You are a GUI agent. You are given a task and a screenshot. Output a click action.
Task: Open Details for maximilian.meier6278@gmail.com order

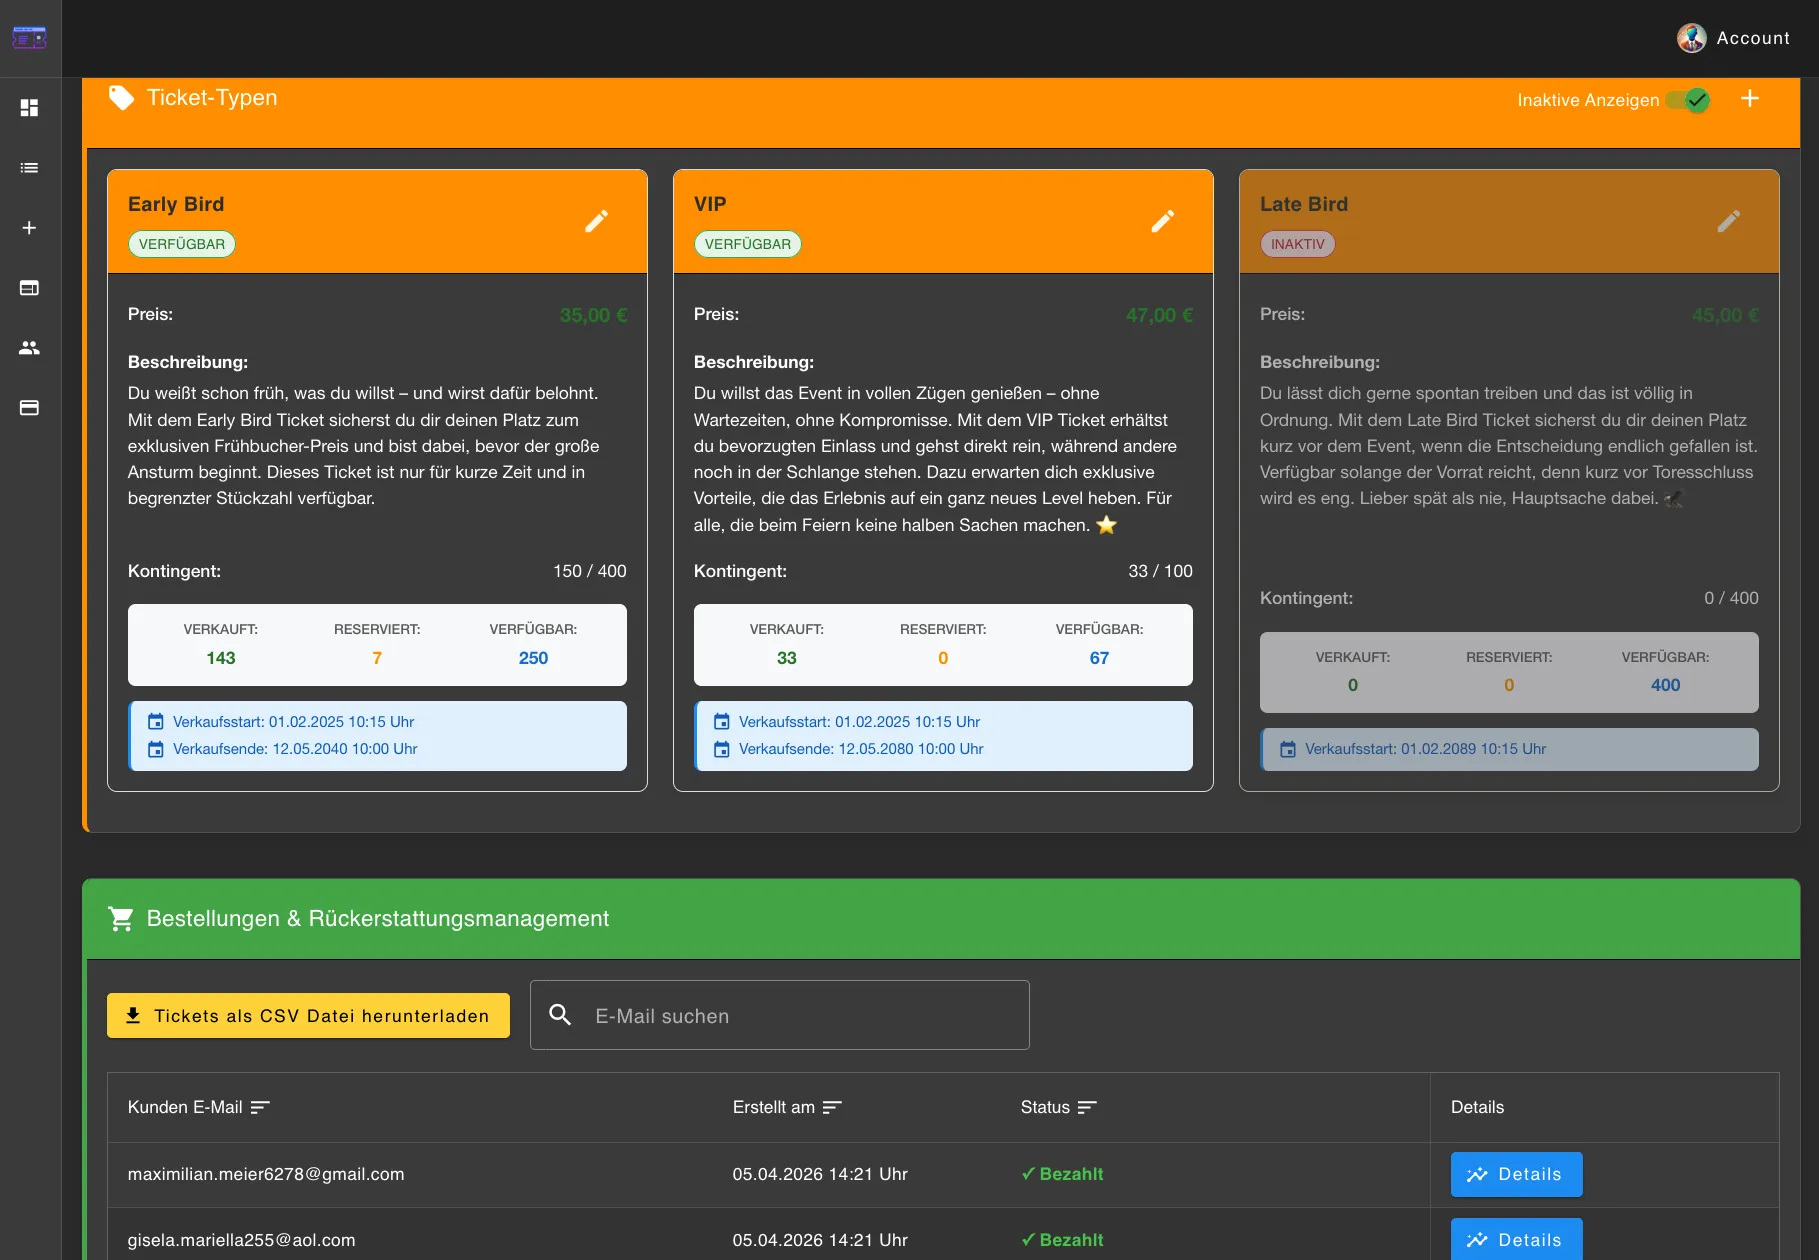pos(1516,1174)
